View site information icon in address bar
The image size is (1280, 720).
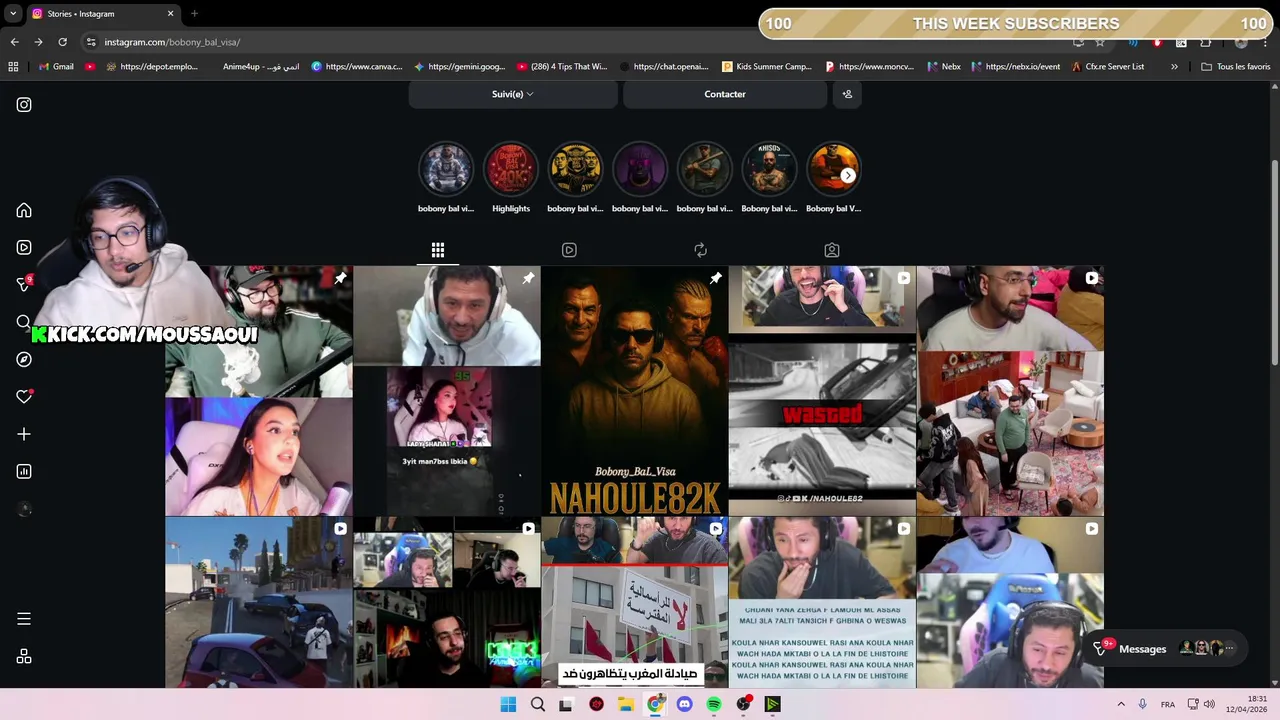[x=91, y=42]
